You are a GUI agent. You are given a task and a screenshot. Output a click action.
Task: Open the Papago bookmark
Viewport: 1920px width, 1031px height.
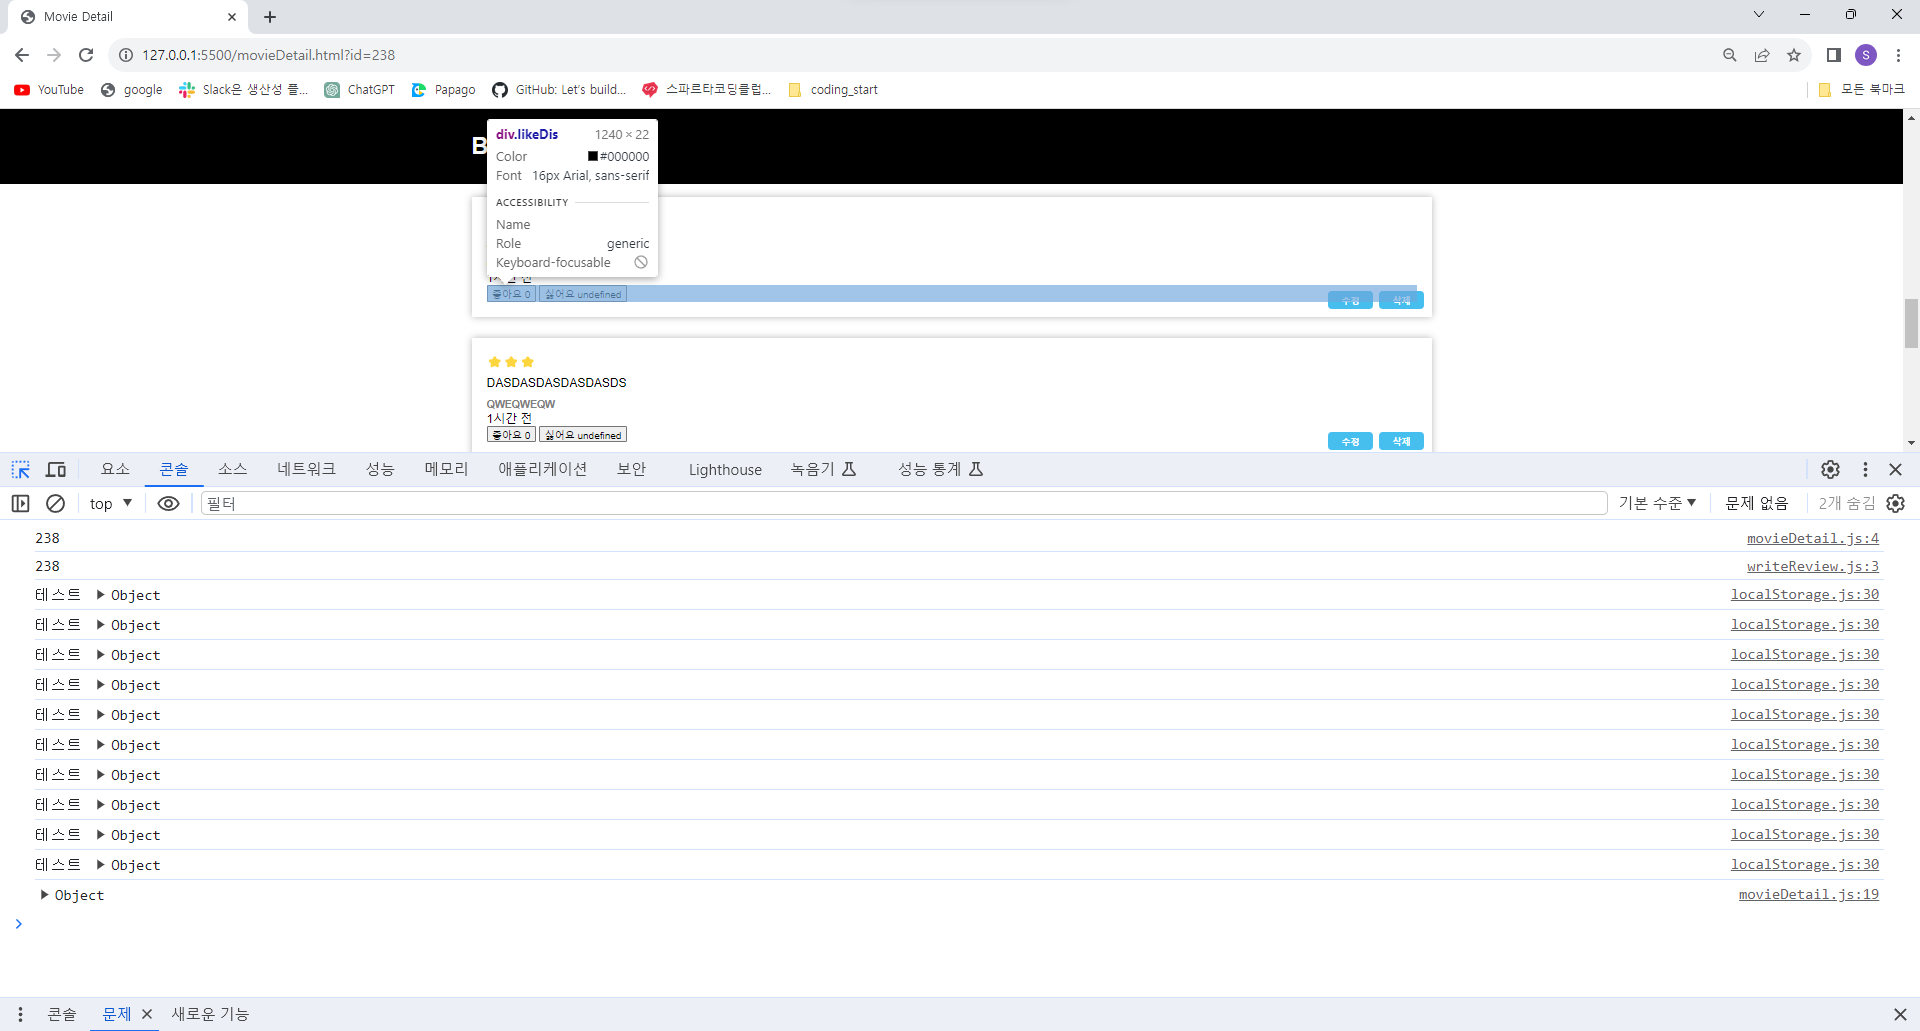pyautogui.click(x=443, y=90)
